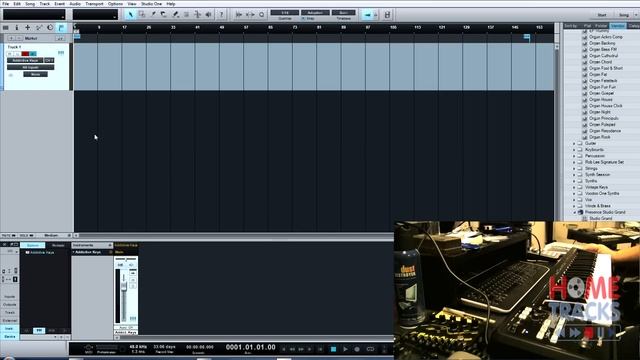Click the tempo track clock icon
Screen dimensions: 640x360
(50, 28)
